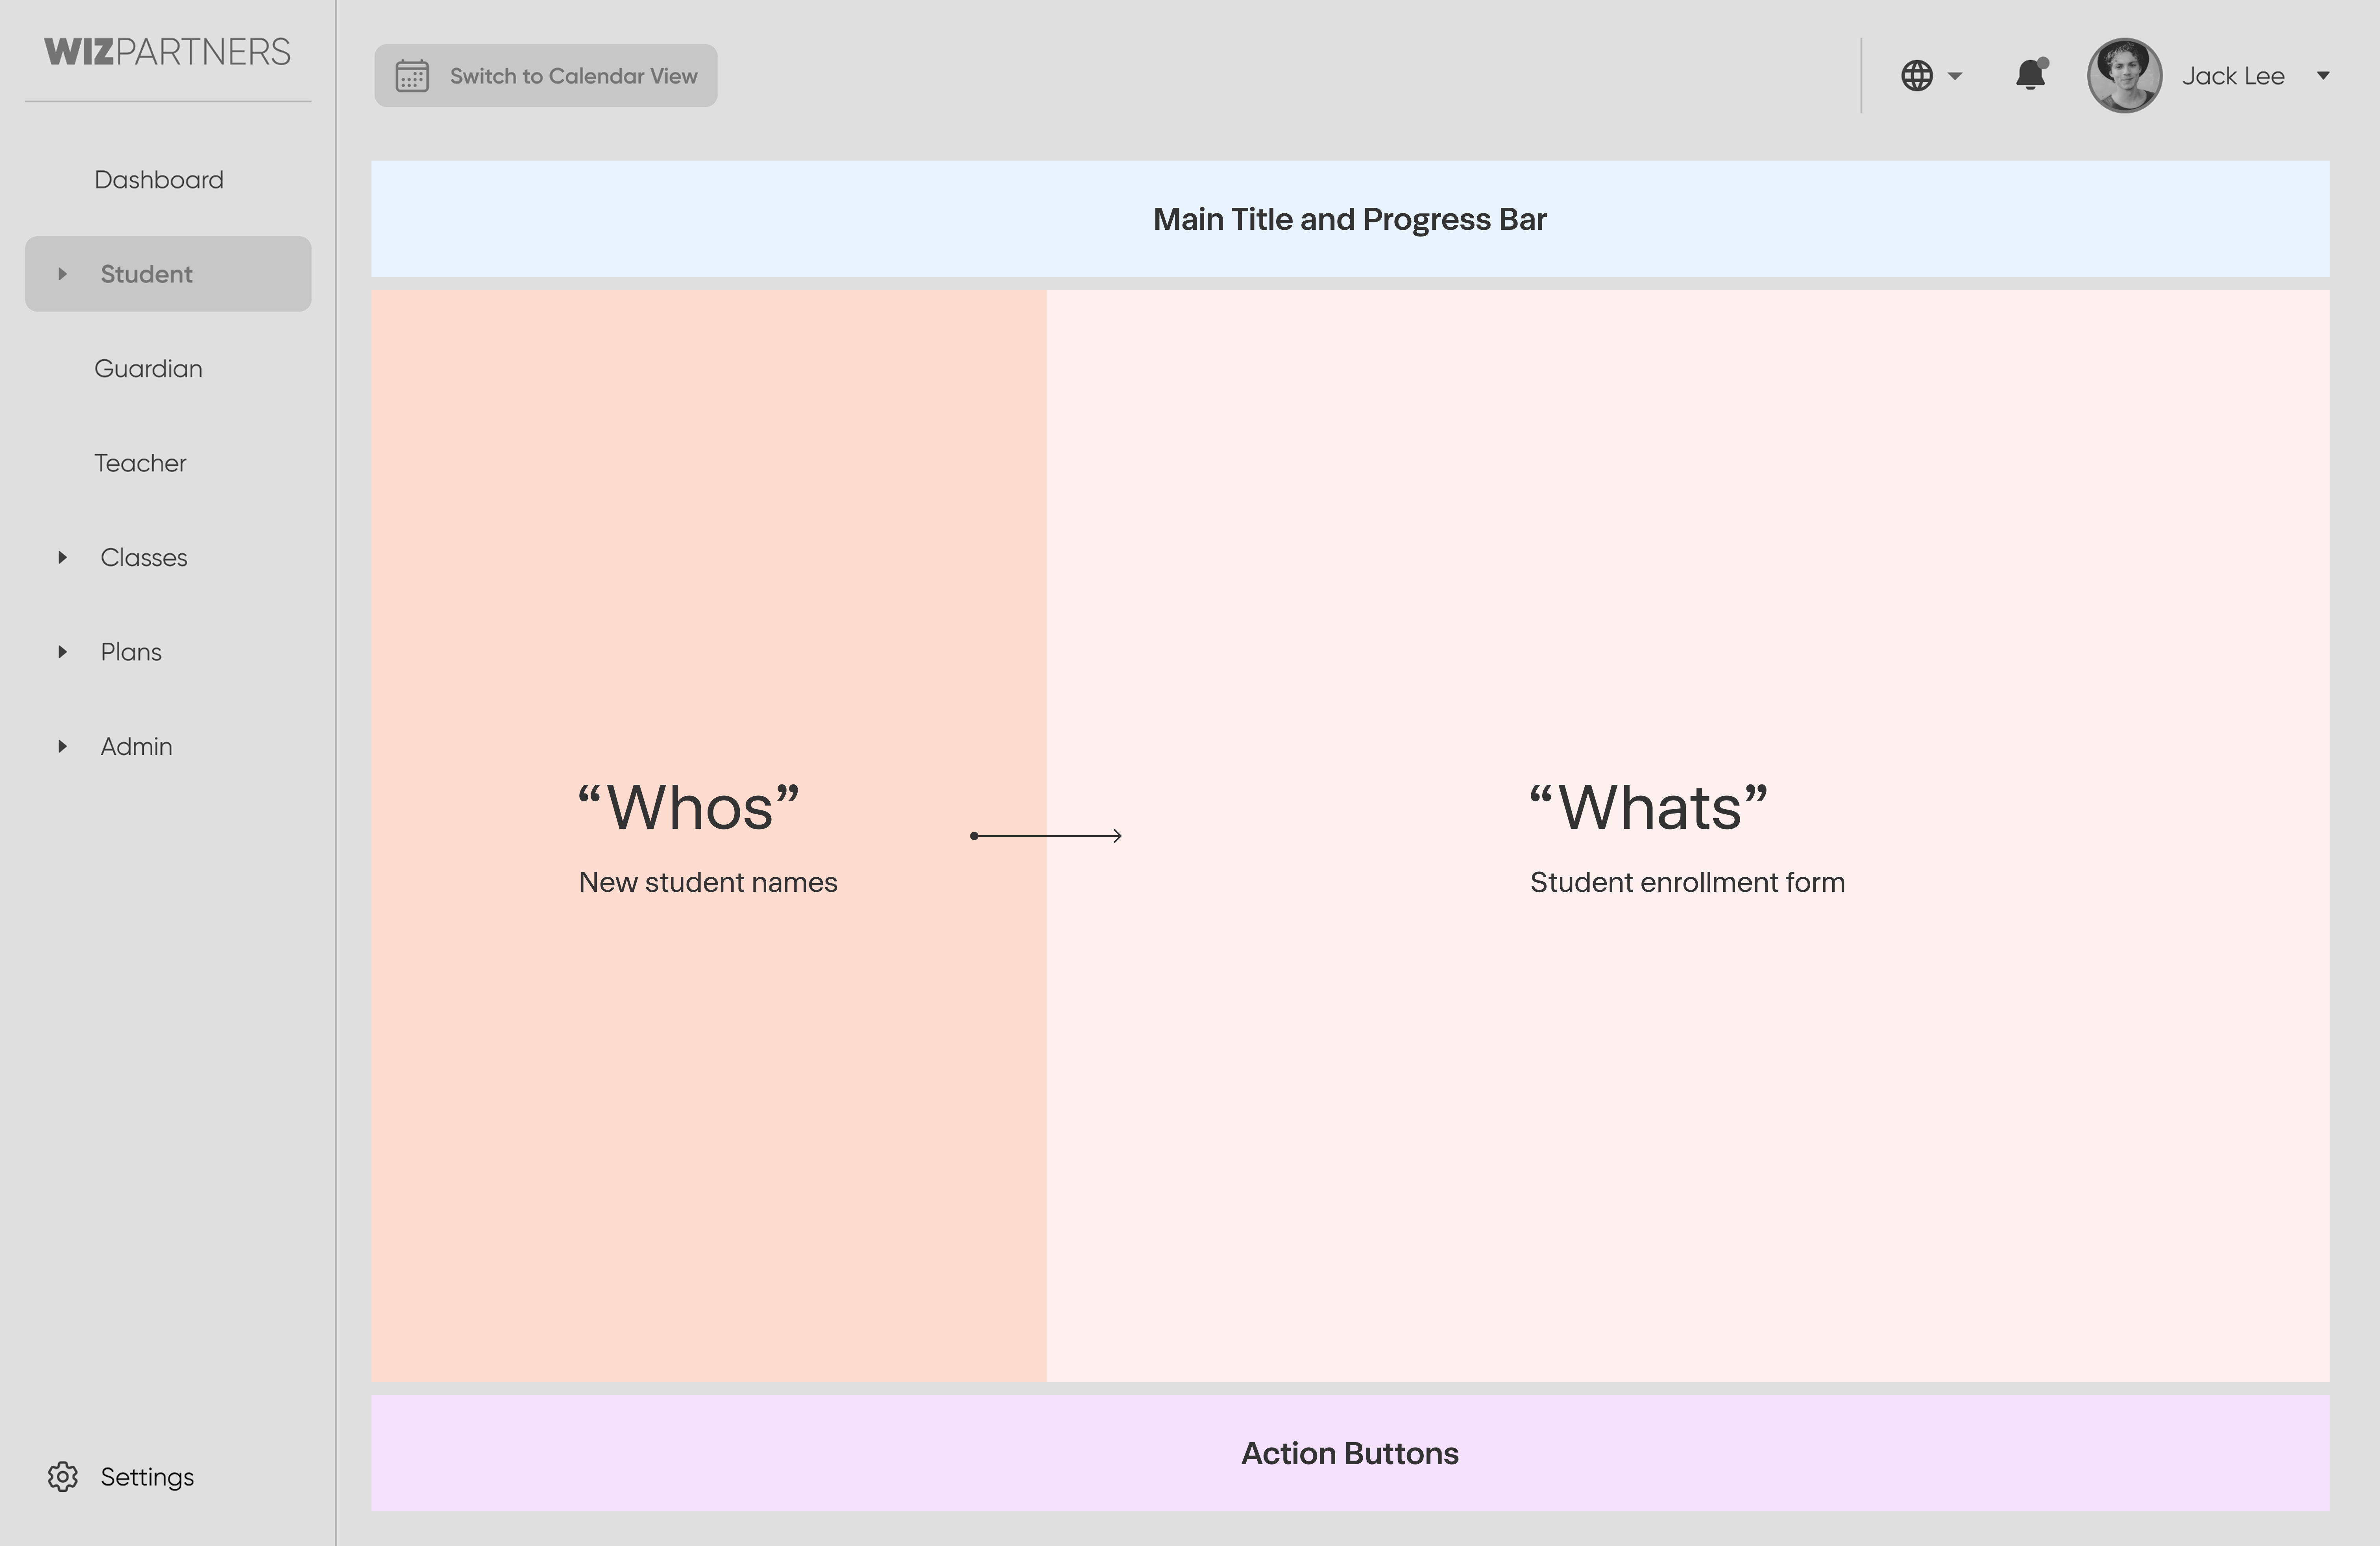Click the New student names label
This screenshot has width=2380, height=1546.
point(708,882)
